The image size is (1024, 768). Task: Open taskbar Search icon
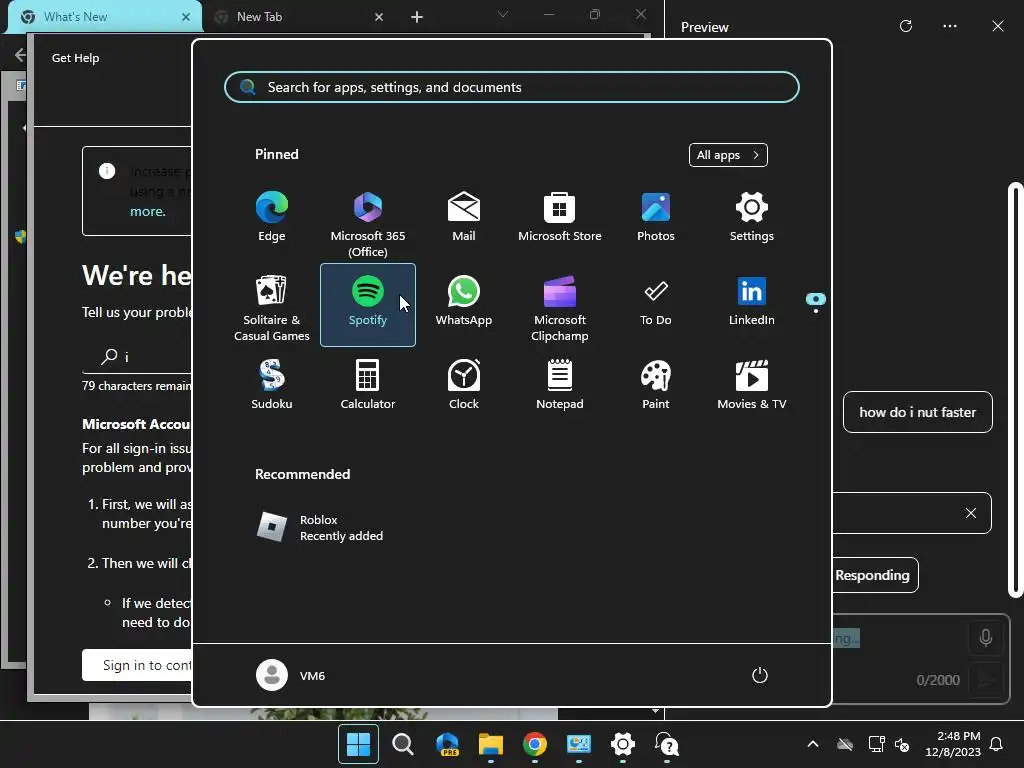tap(402, 744)
